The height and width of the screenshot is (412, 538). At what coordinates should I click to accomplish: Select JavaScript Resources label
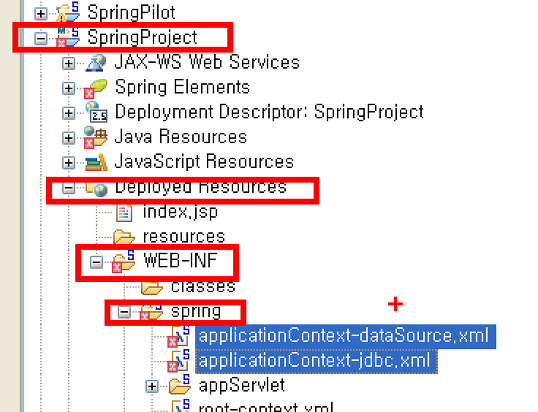pyautogui.click(x=204, y=162)
